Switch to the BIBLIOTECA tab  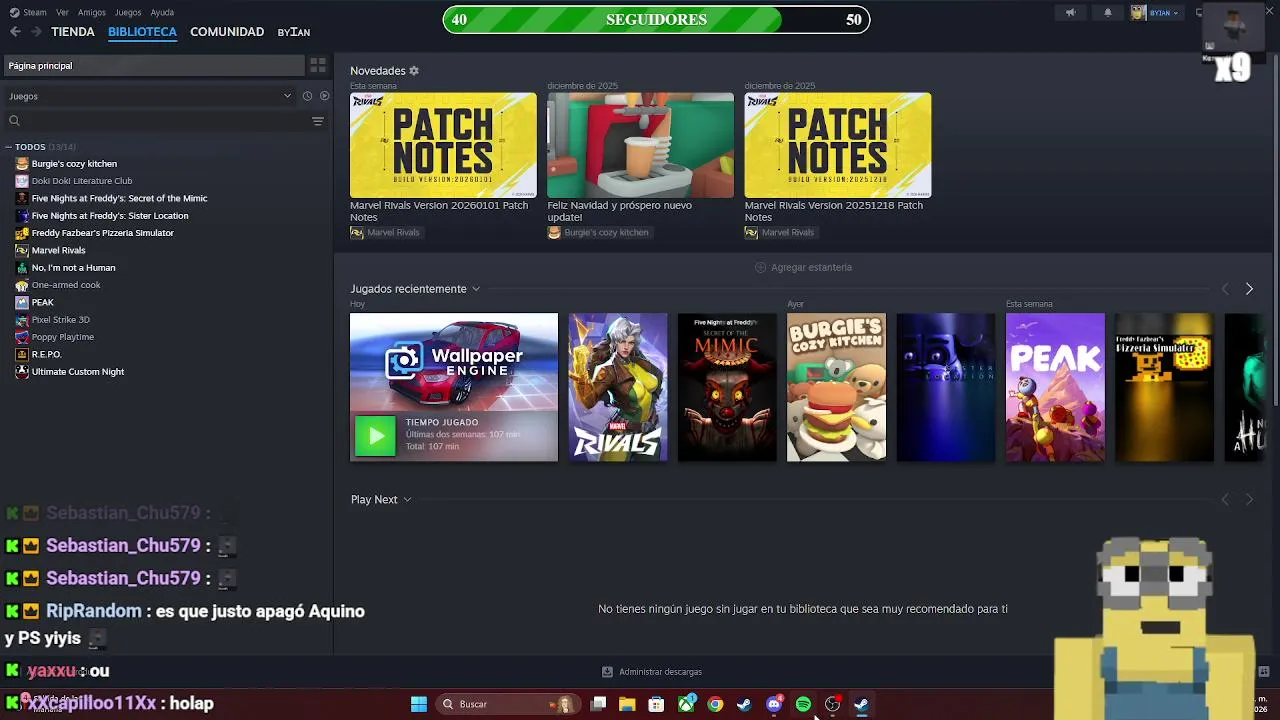tap(142, 32)
